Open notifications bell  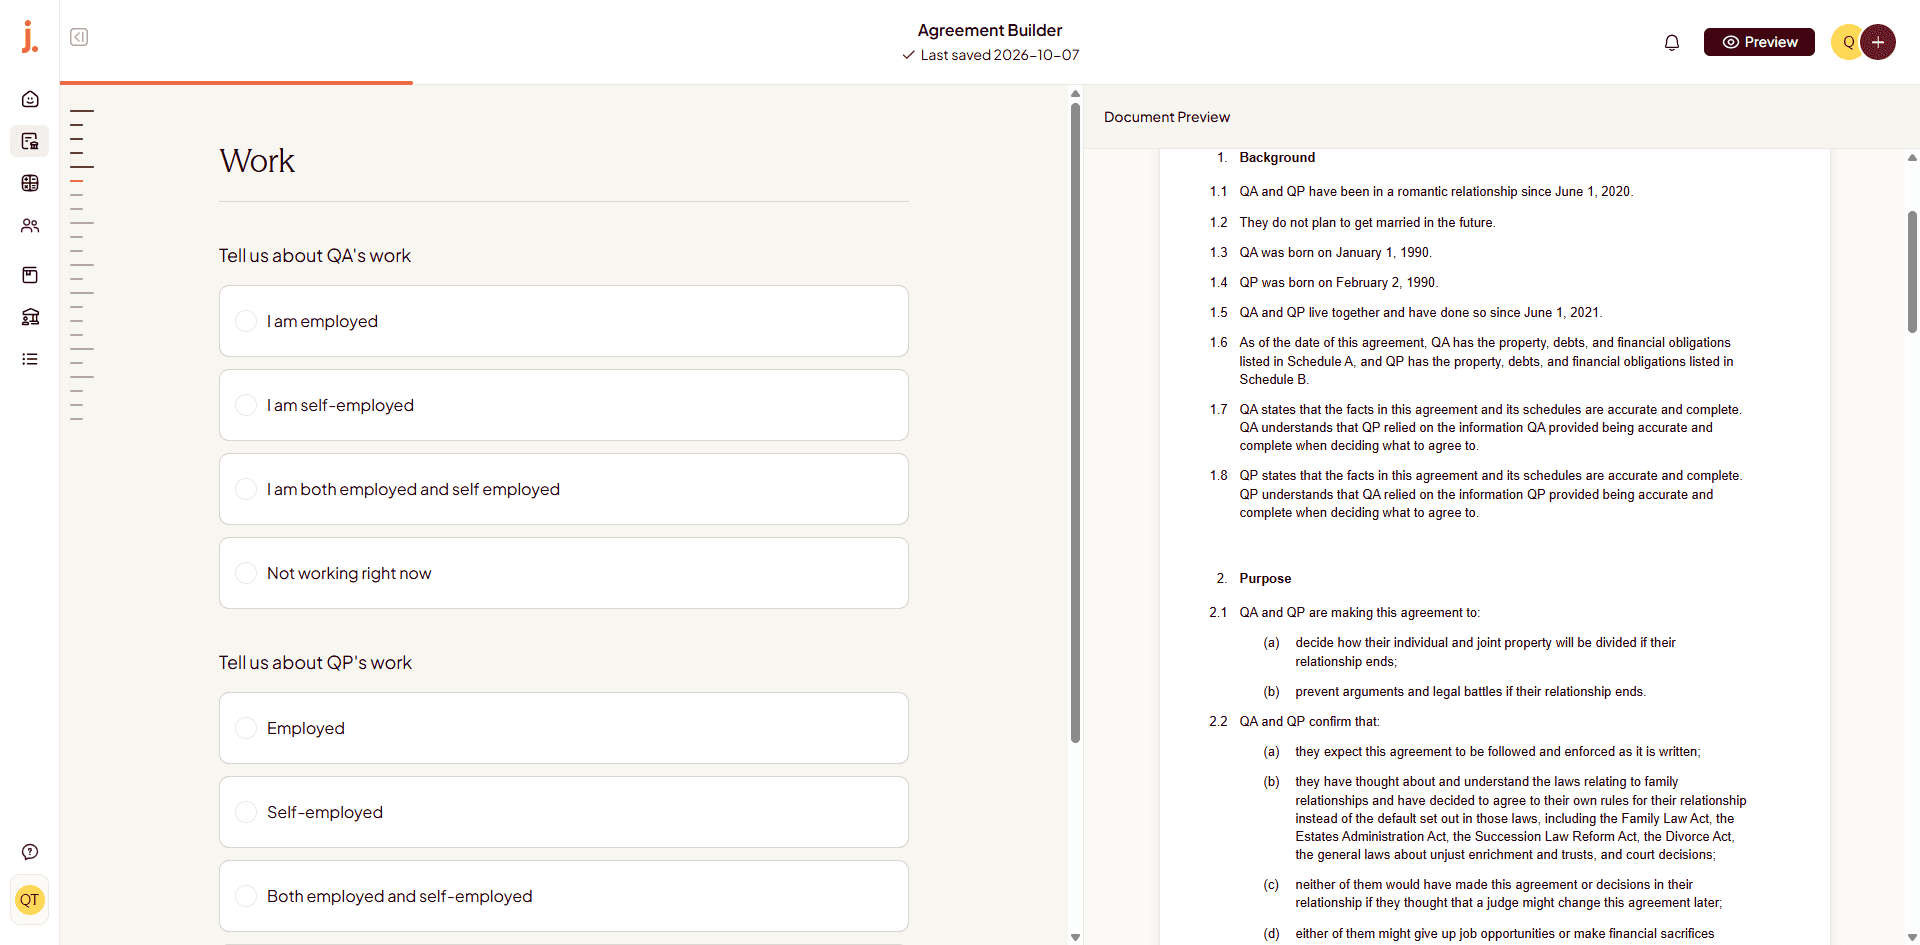[x=1672, y=42]
